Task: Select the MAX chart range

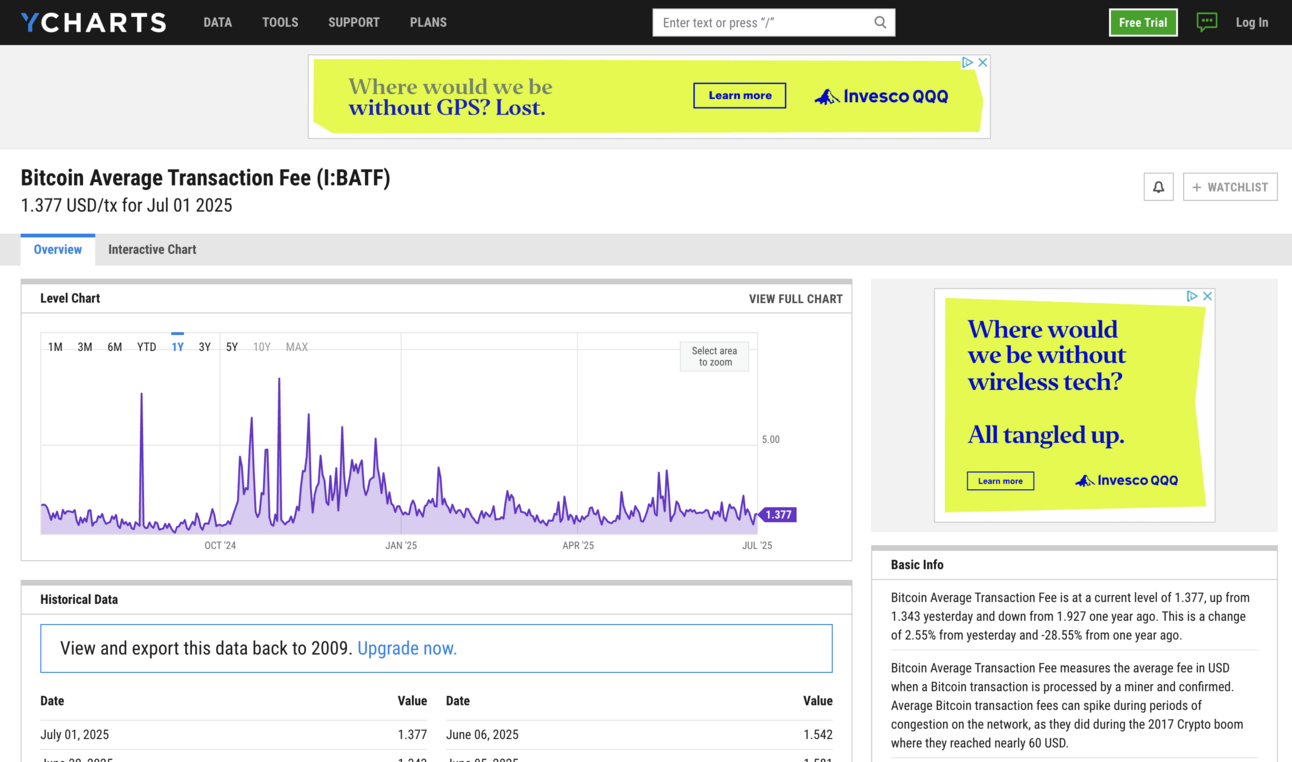Action: [x=297, y=347]
